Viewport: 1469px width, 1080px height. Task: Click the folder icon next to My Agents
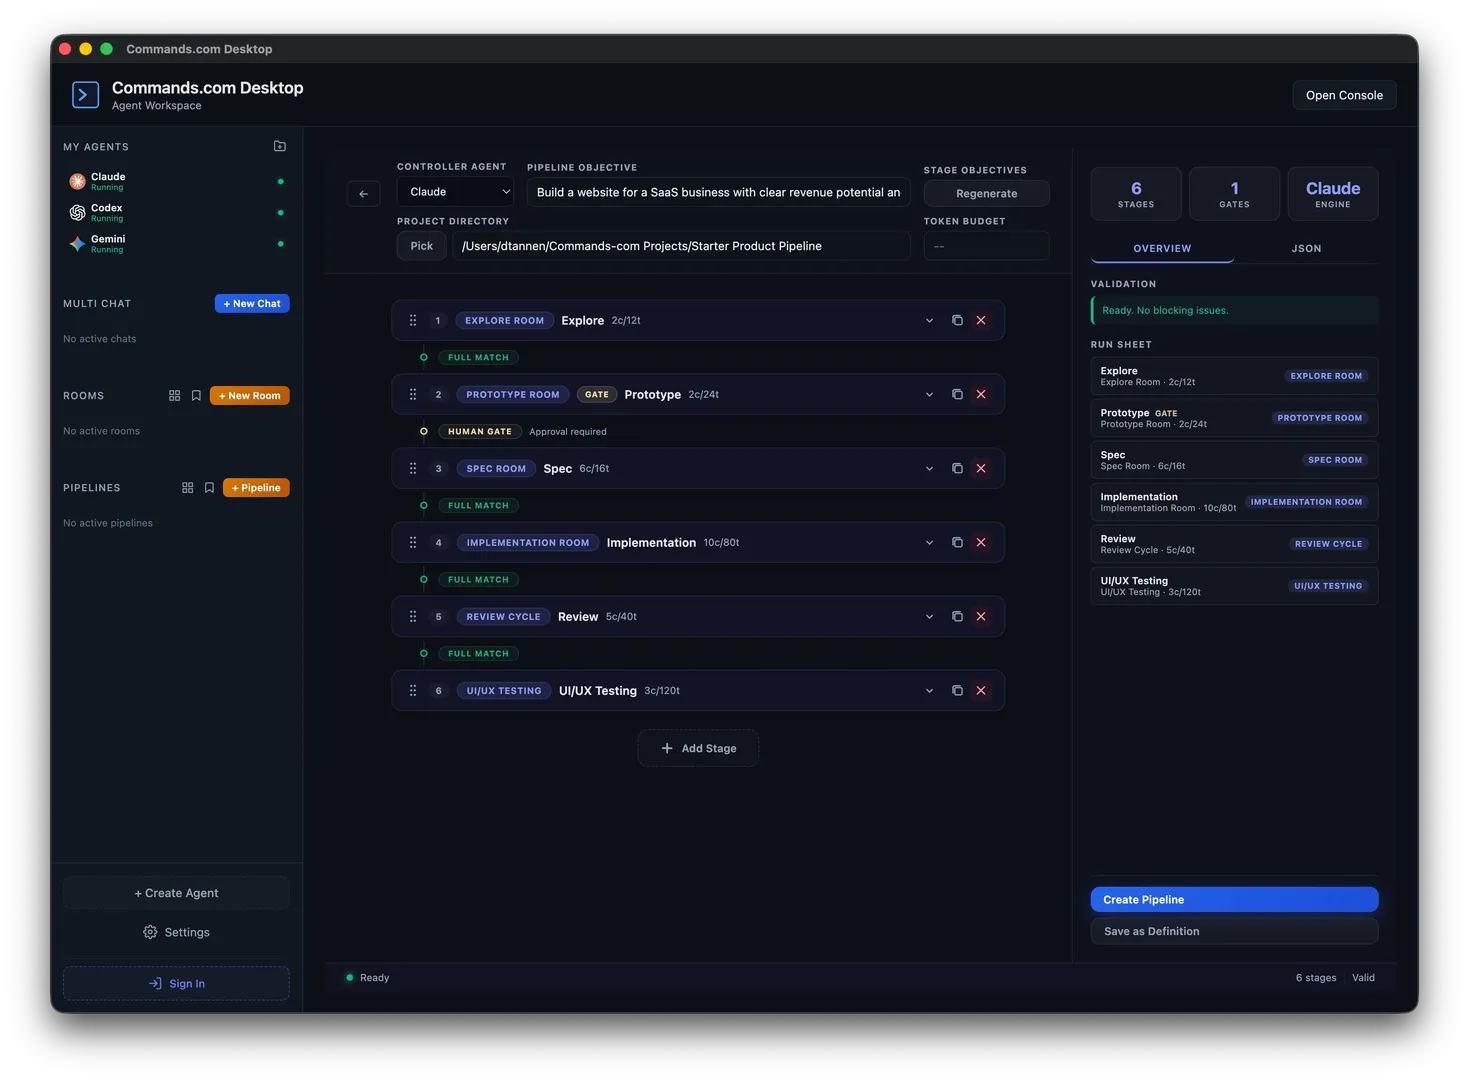[x=280, y=146]
